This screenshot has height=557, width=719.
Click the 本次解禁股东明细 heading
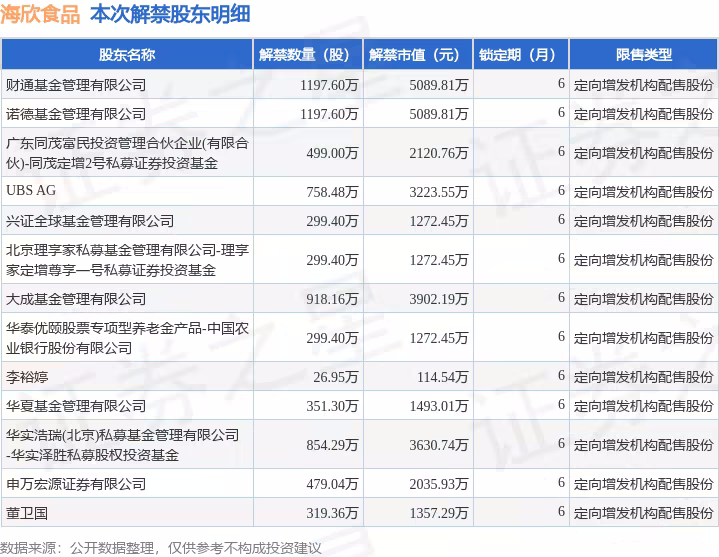[171, 16]
